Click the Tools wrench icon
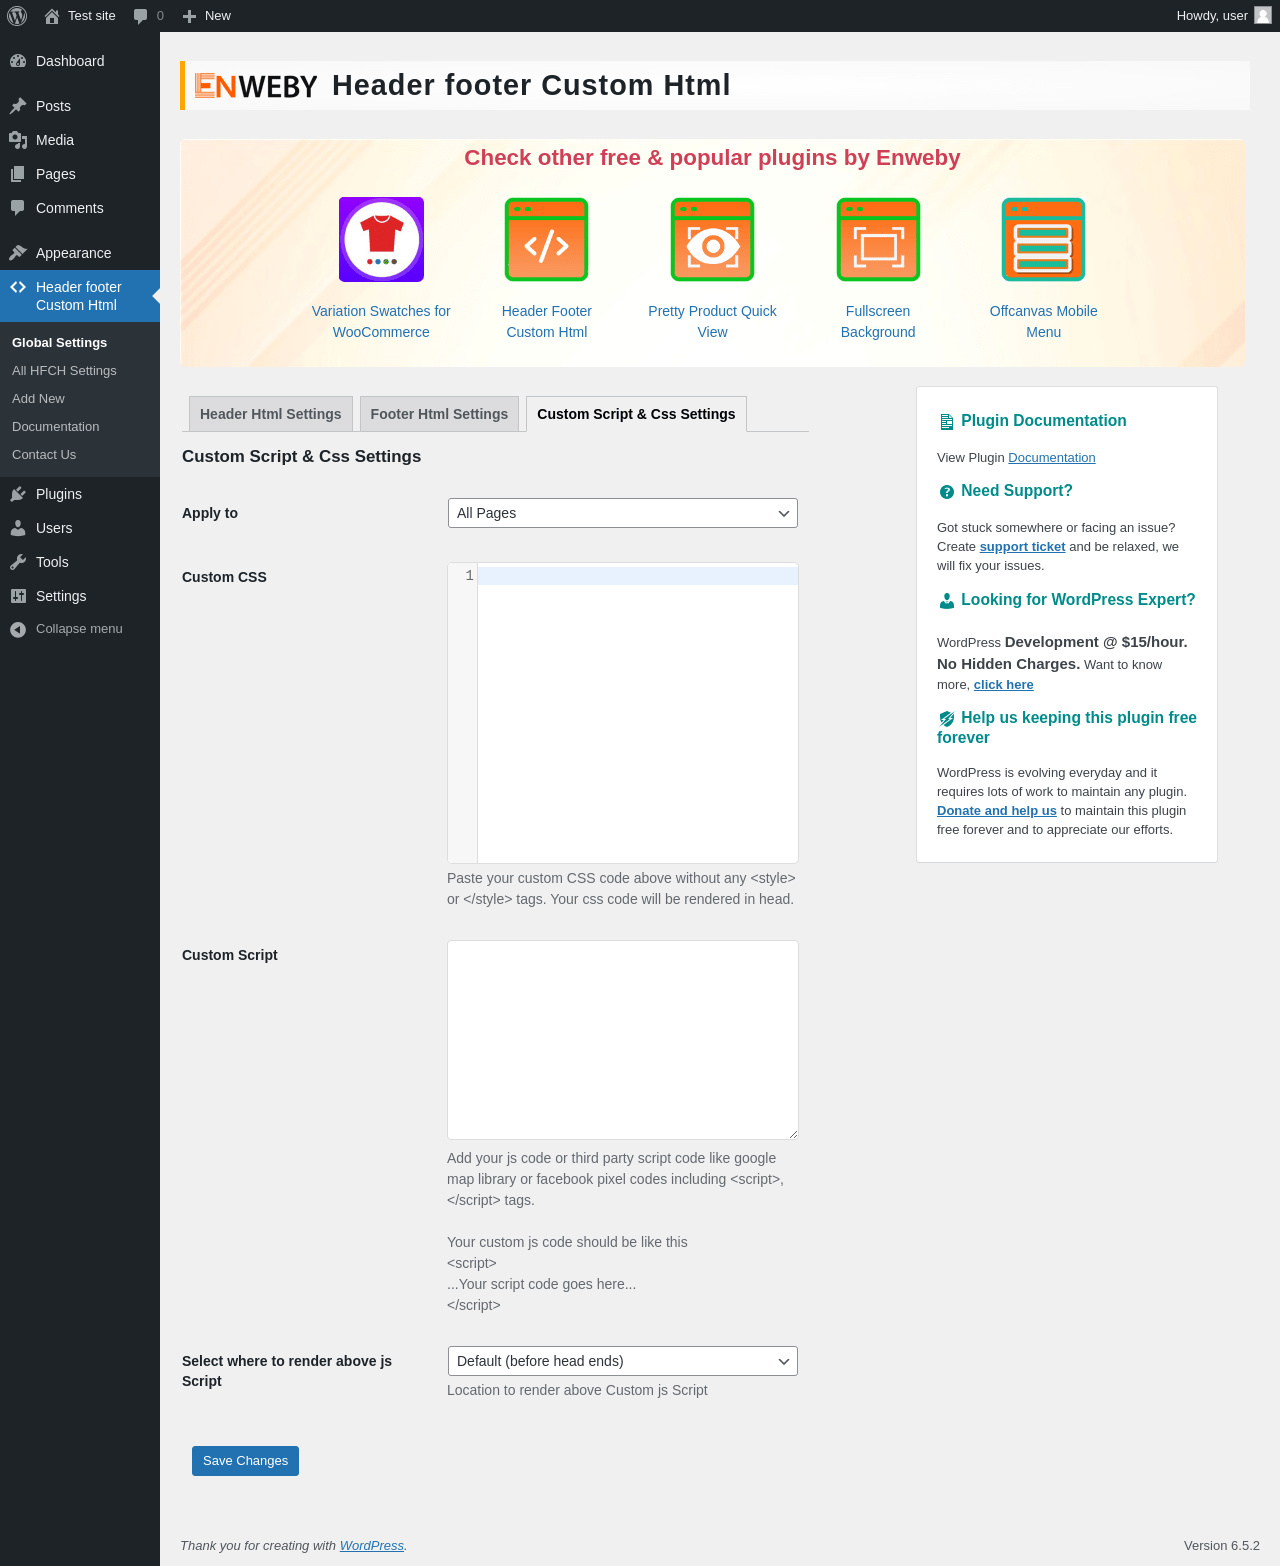Viewport: 1280px width, 1566px height. (x=18, y=562)
